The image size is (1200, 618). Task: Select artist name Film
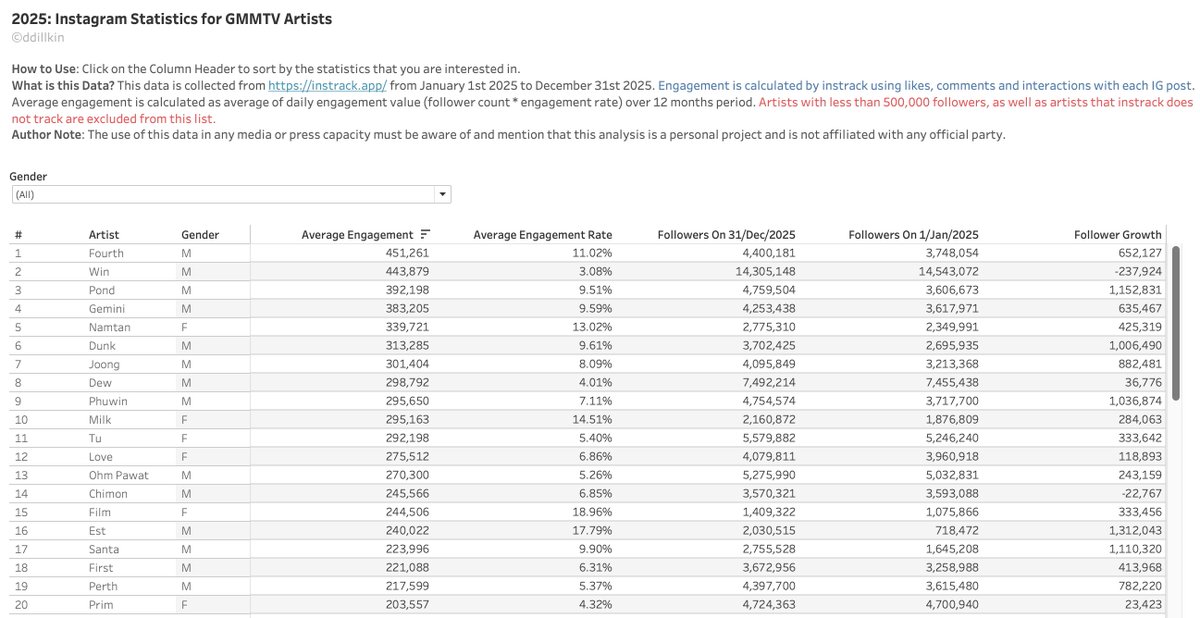click(99, 512)
